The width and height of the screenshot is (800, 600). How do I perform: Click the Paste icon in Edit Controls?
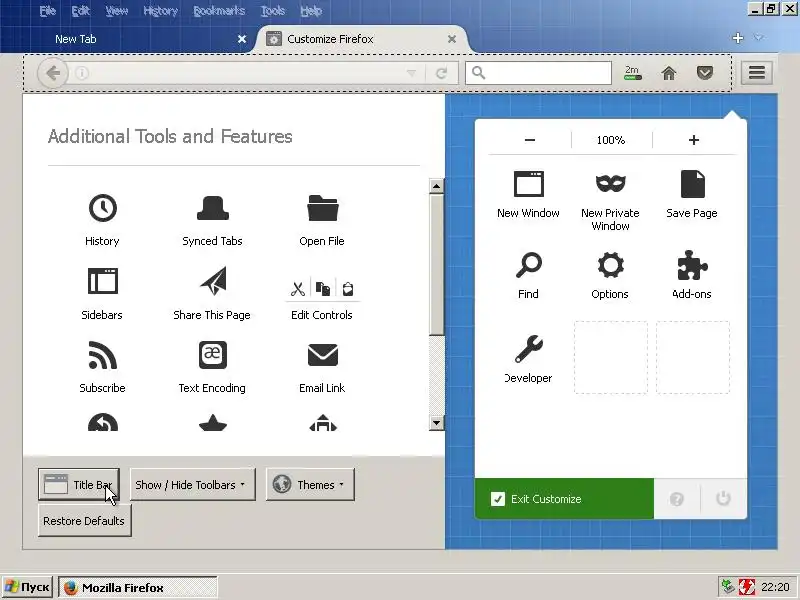pyautogui.click(x=347, y=289)
